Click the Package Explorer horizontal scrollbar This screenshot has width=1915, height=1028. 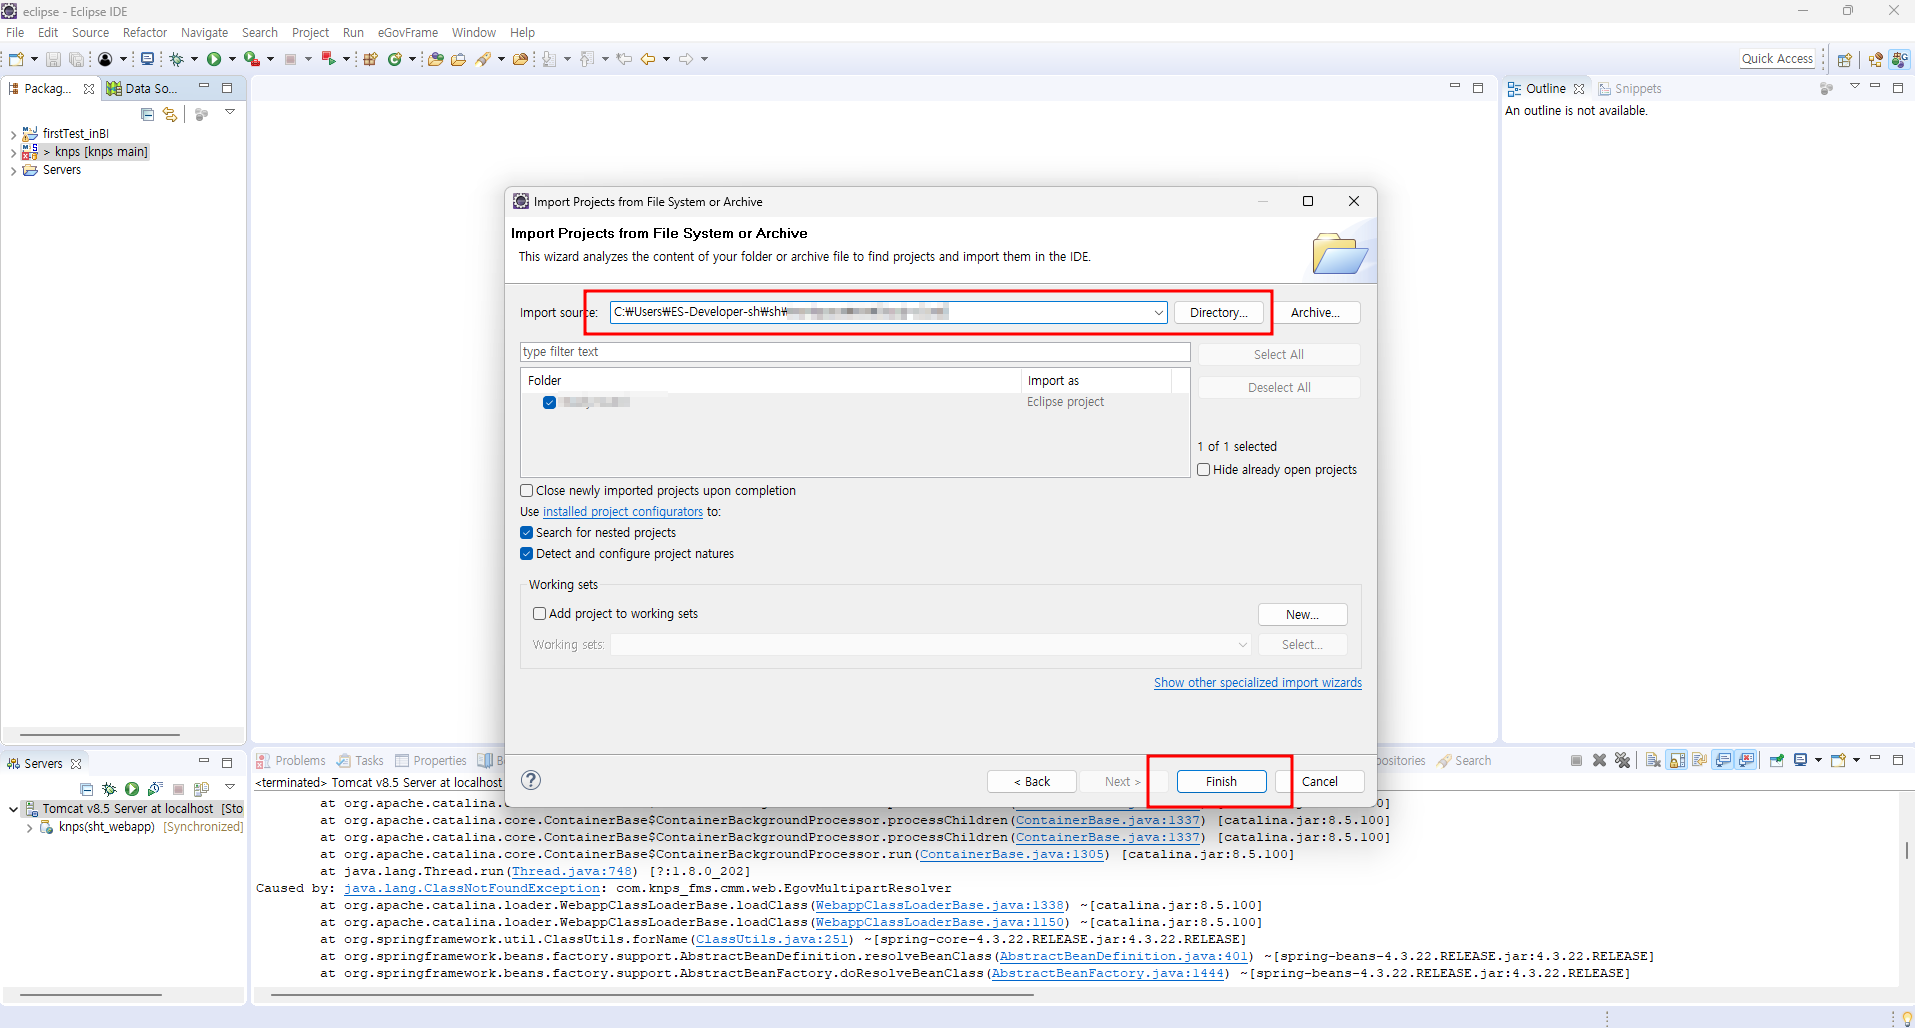coord(99,735)
